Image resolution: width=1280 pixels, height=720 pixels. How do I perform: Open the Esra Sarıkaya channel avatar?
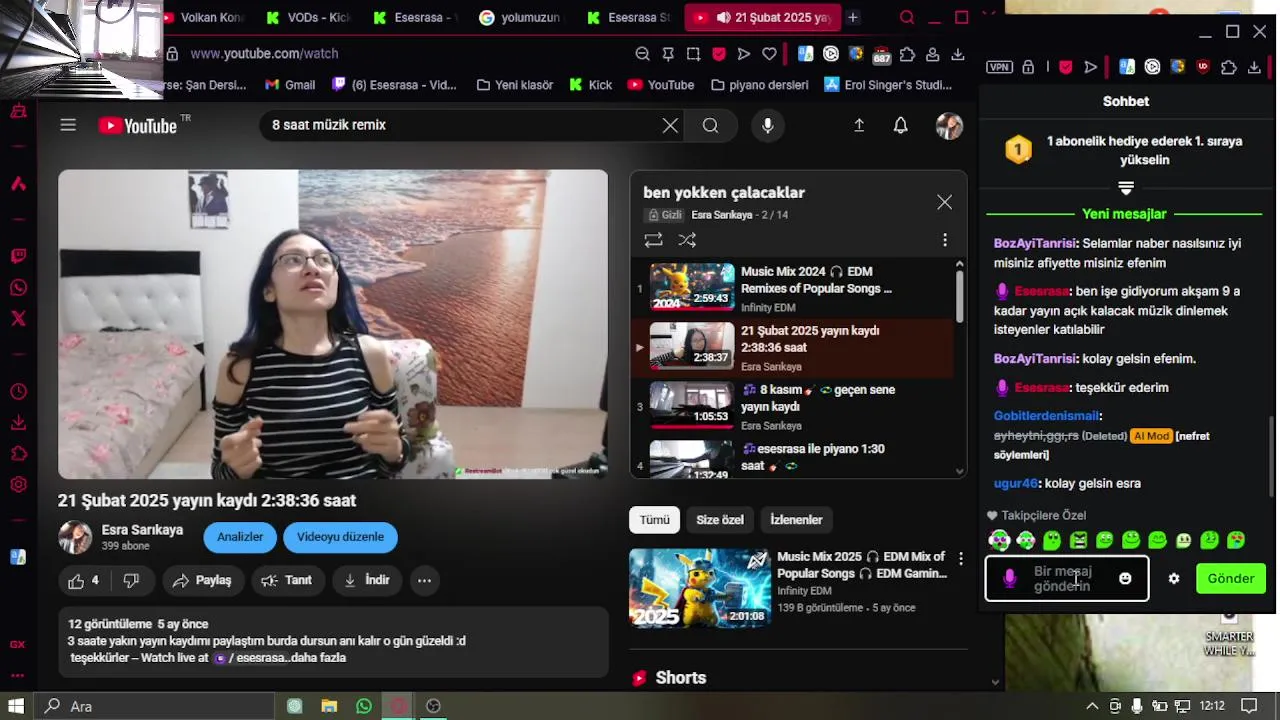[x=75, y=537]
